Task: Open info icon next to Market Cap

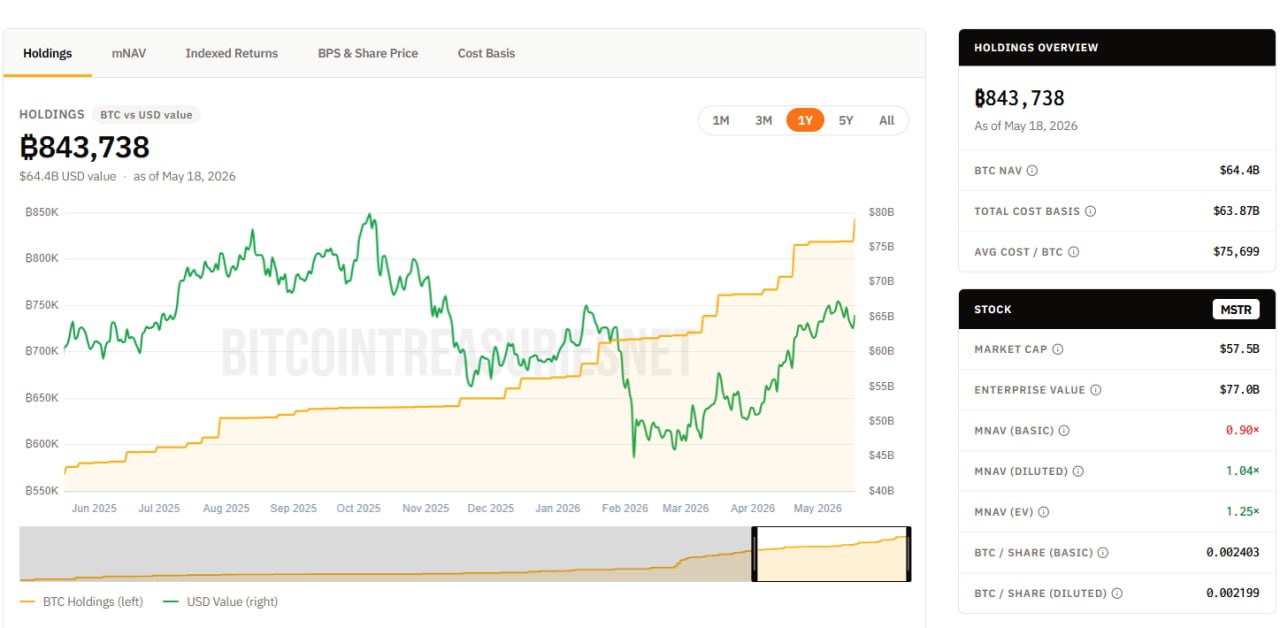Action: click(x=1058, y=349)
